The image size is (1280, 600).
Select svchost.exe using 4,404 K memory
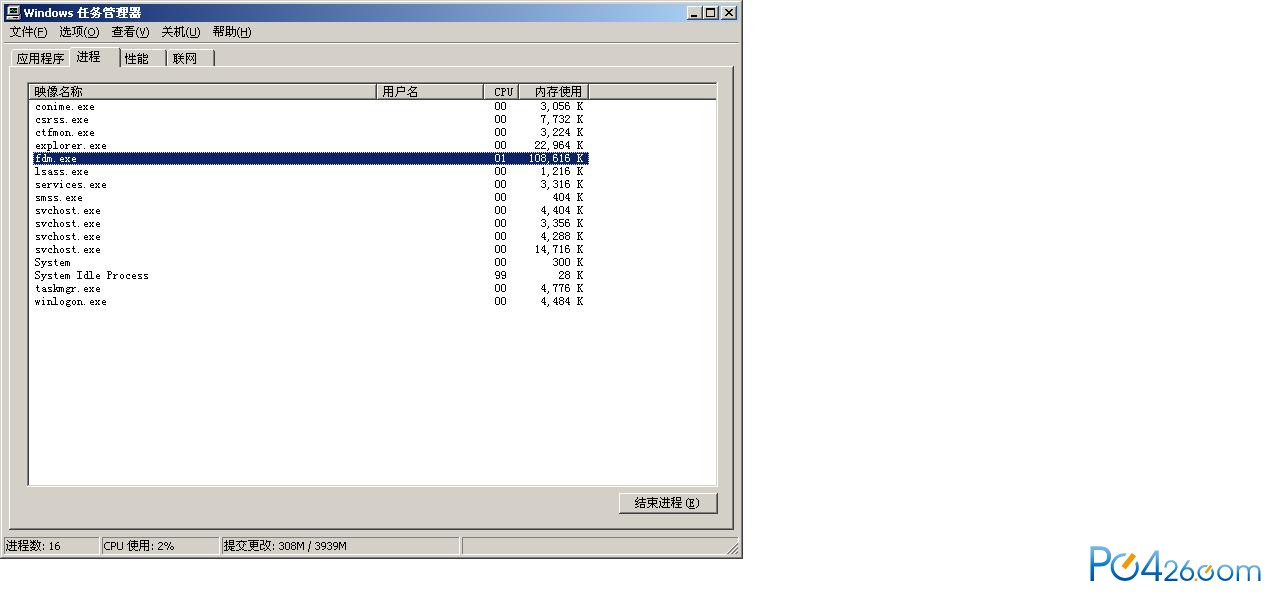(310, 211)
